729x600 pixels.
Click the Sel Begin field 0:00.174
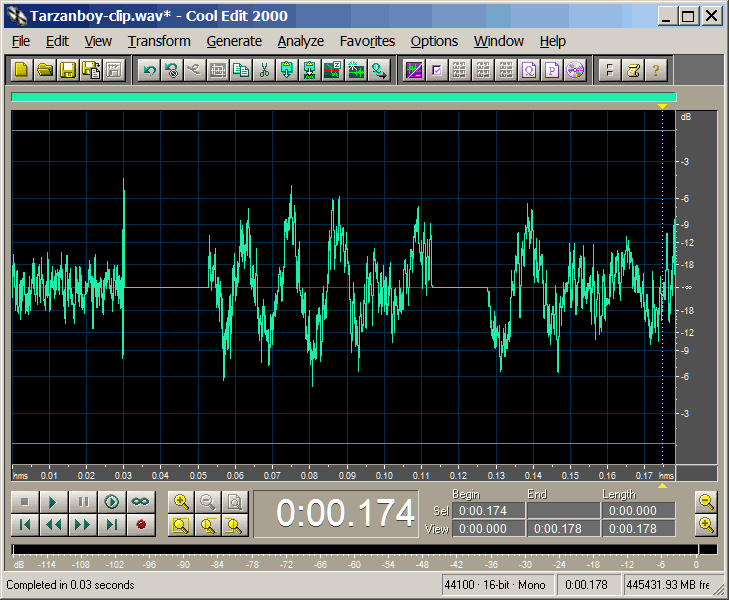pyautogui.click(x=489, y=511)
